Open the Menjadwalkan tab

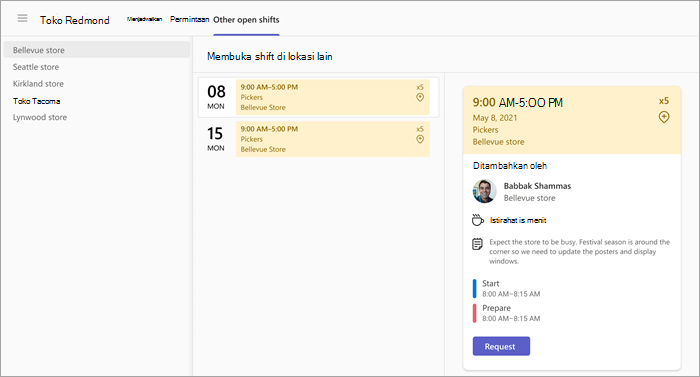tap(144, 19)
